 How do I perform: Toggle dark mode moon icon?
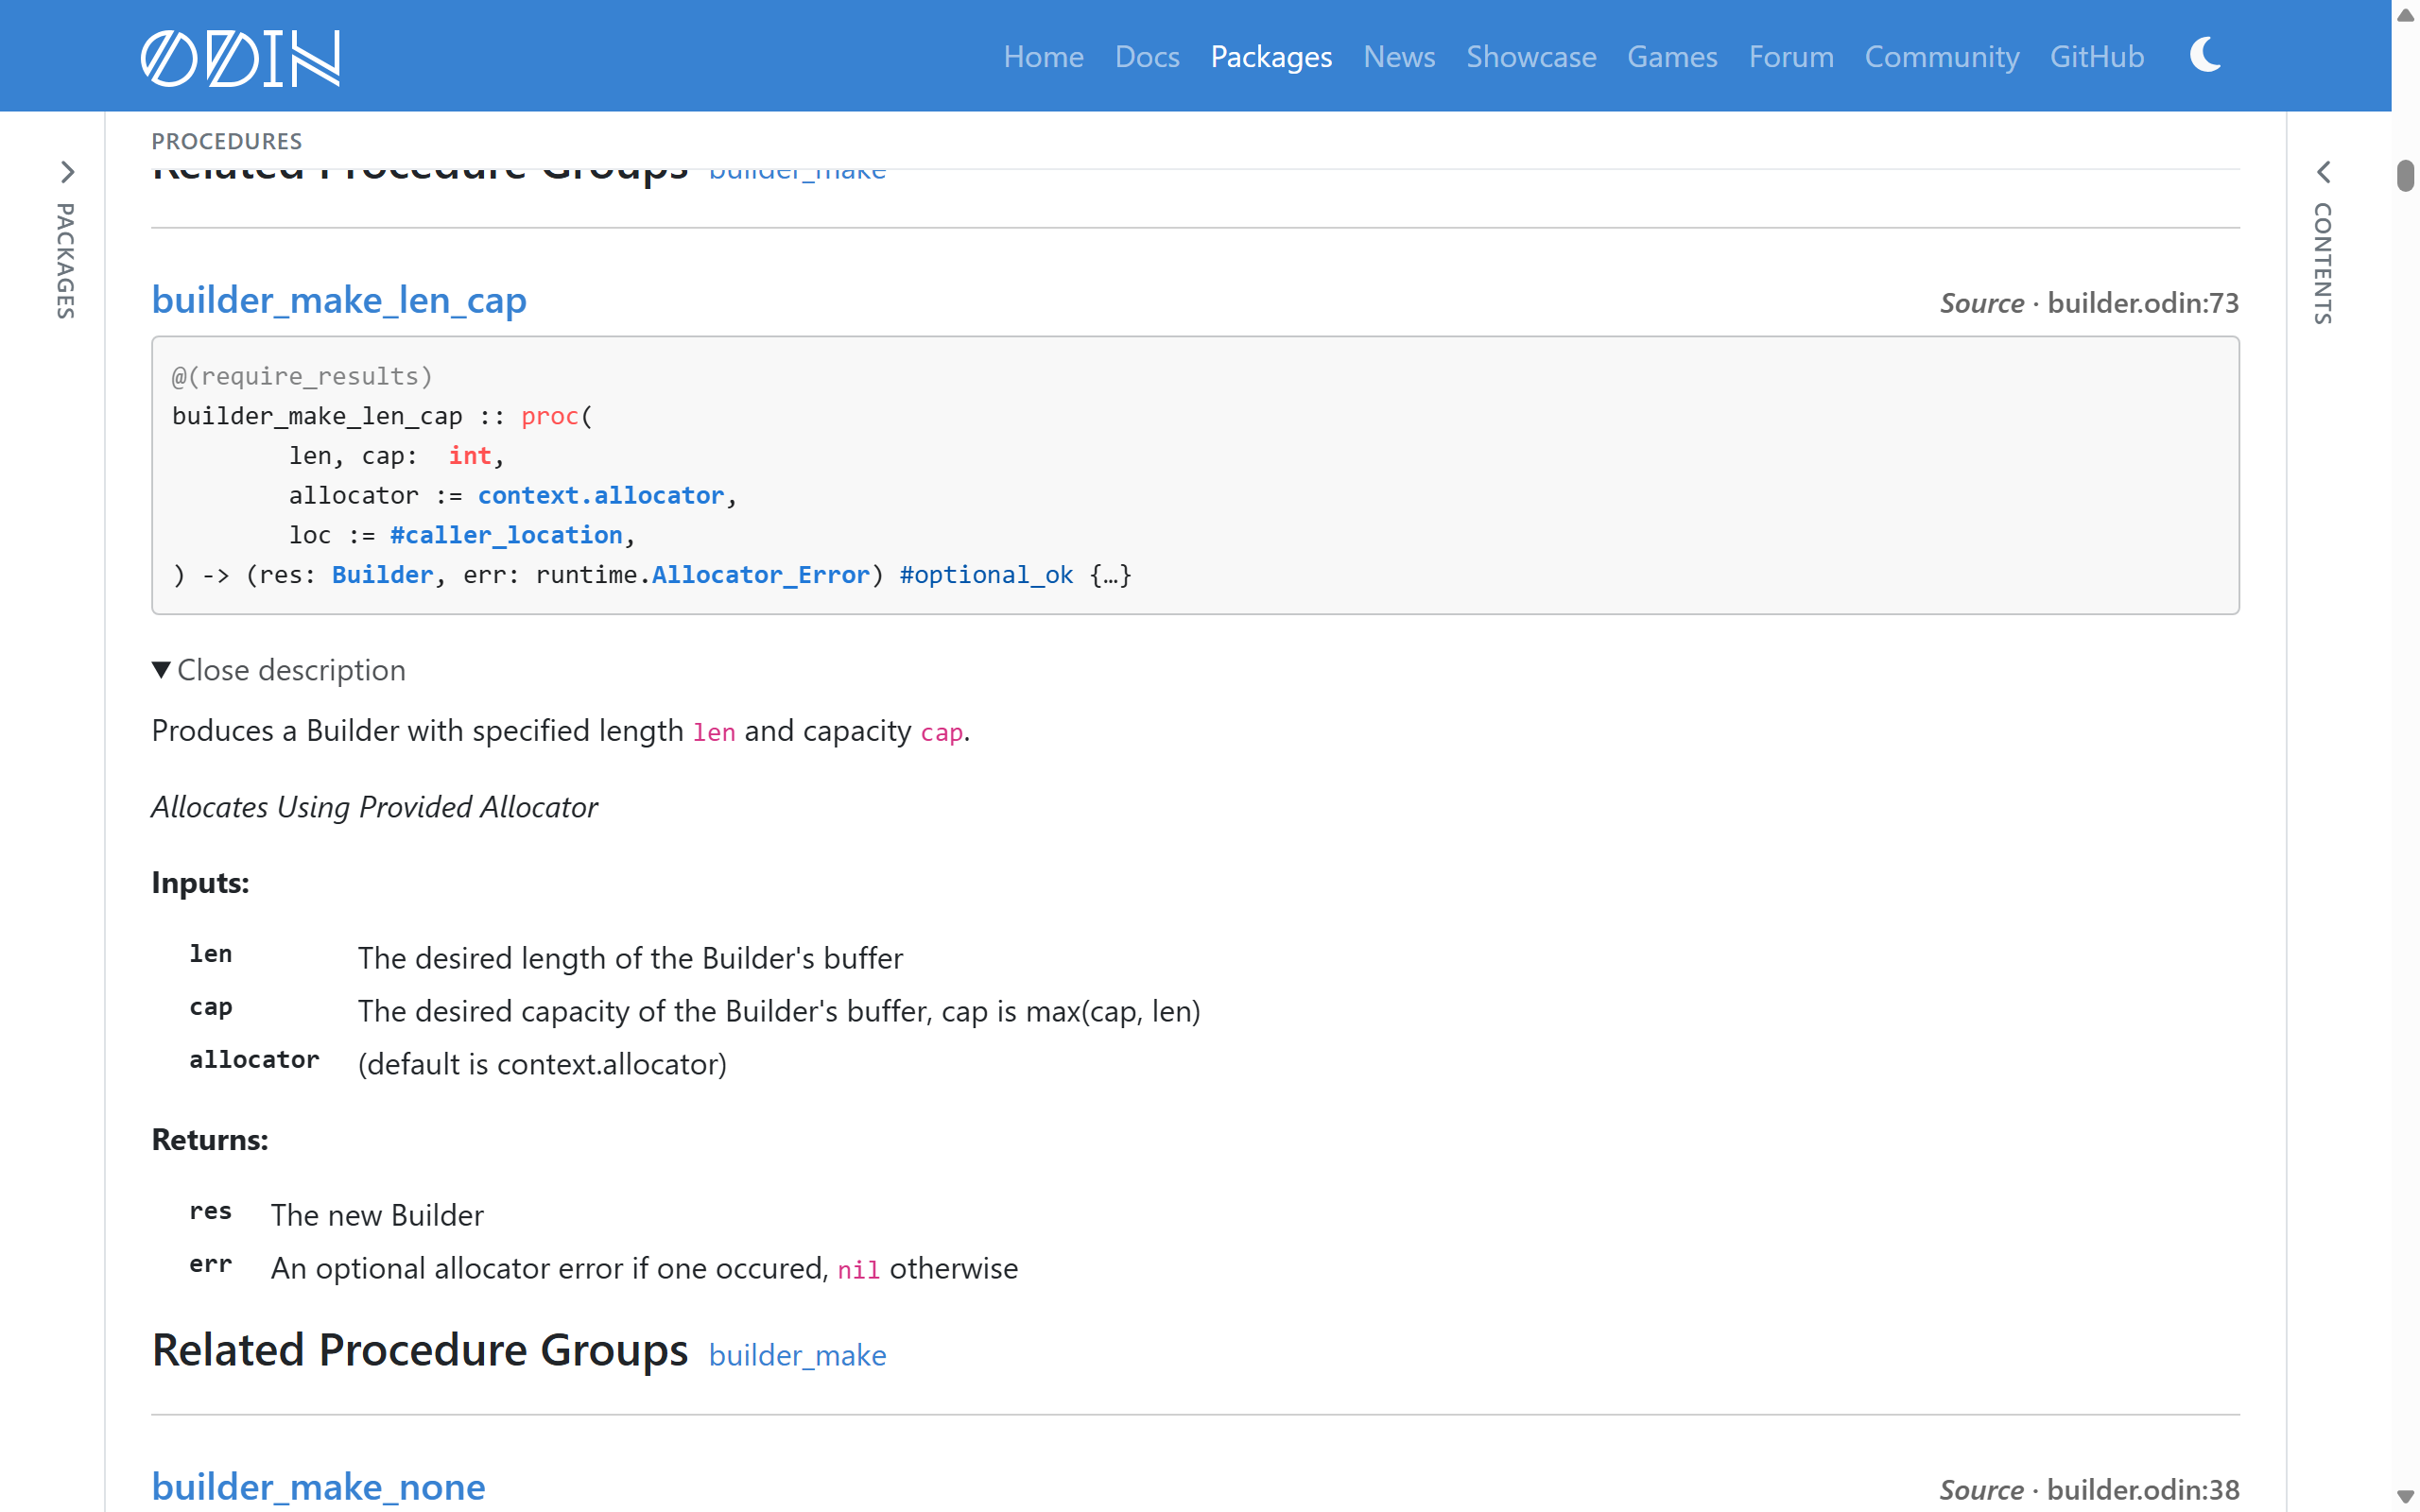[2205, 55]
